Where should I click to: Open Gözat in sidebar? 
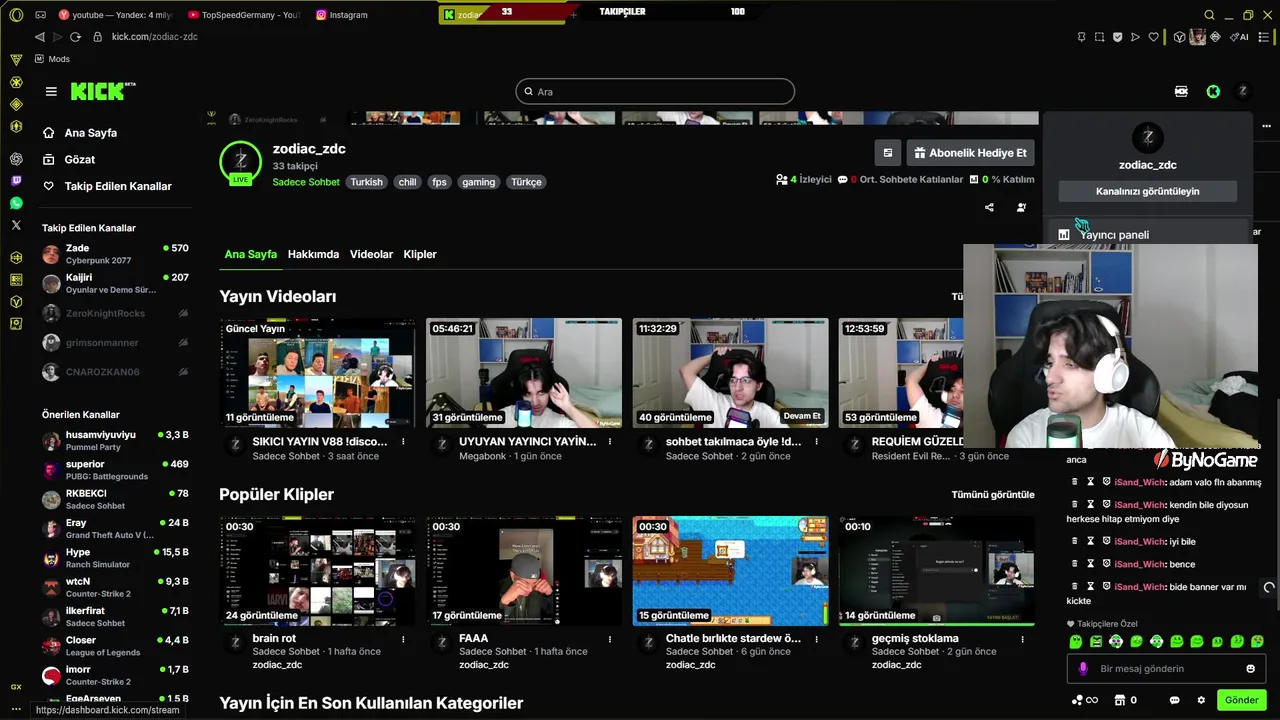click(80, 159)
